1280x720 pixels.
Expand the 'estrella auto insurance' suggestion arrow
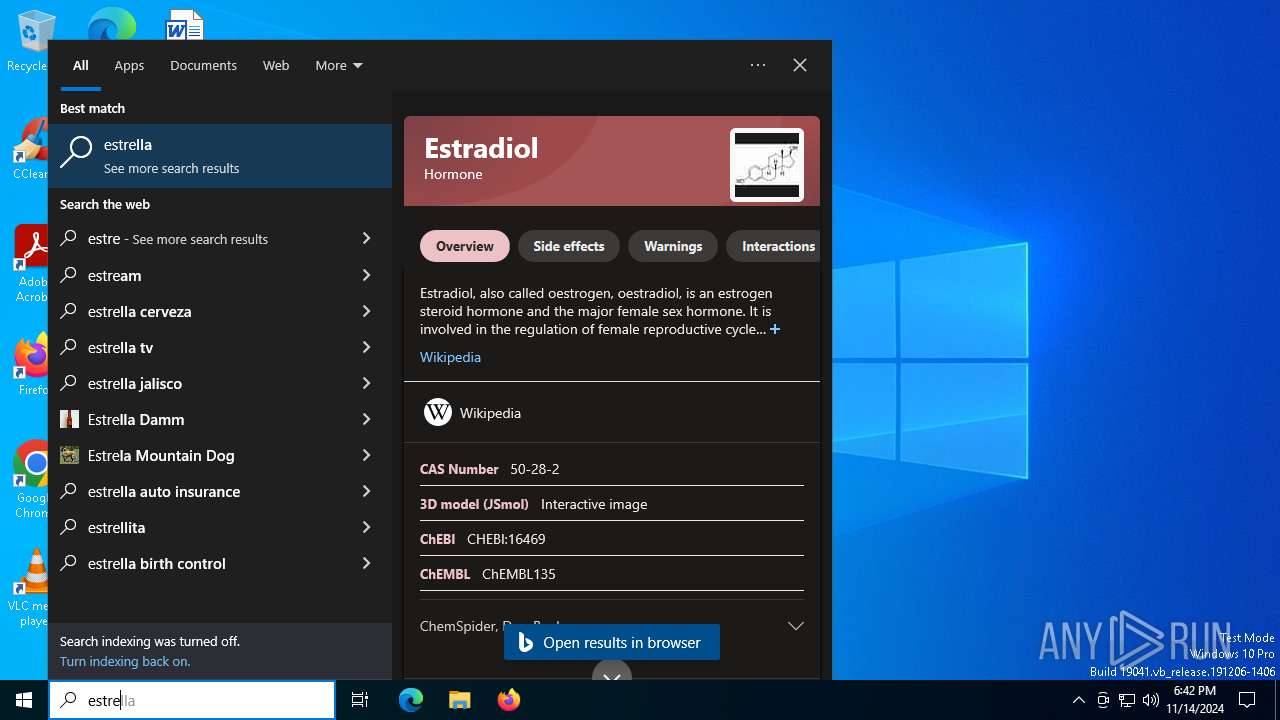(366, 491)
